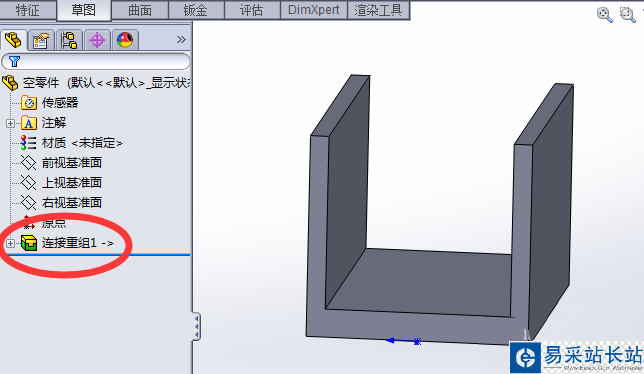Click the part icon beside 空零件

[x=10, y=83]
